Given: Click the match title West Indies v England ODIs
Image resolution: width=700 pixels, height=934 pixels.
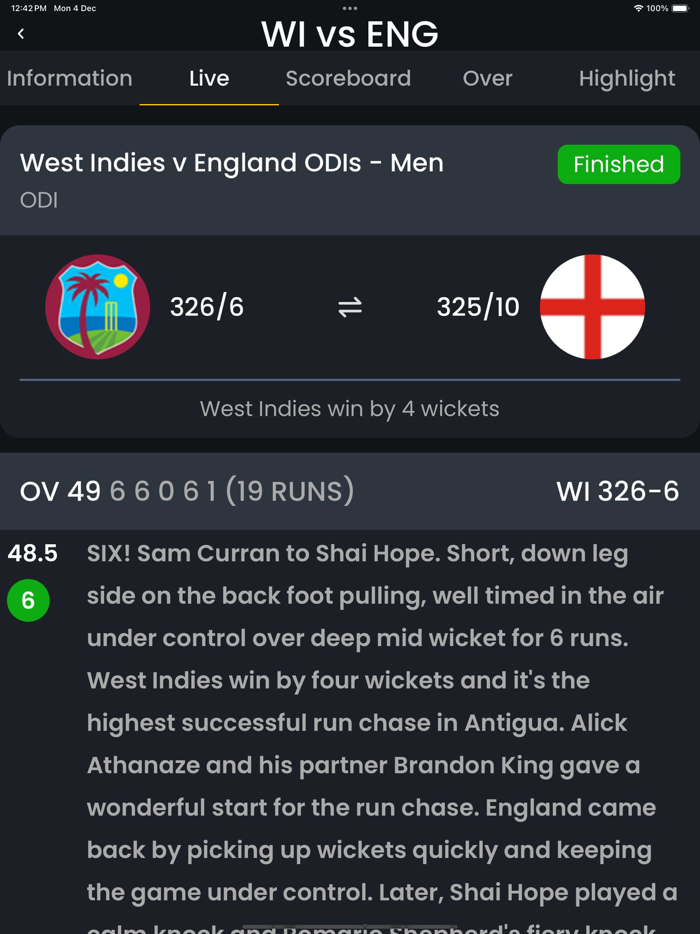Looking at the screenshot, I should pyautogui.click(x=231, y=163).
